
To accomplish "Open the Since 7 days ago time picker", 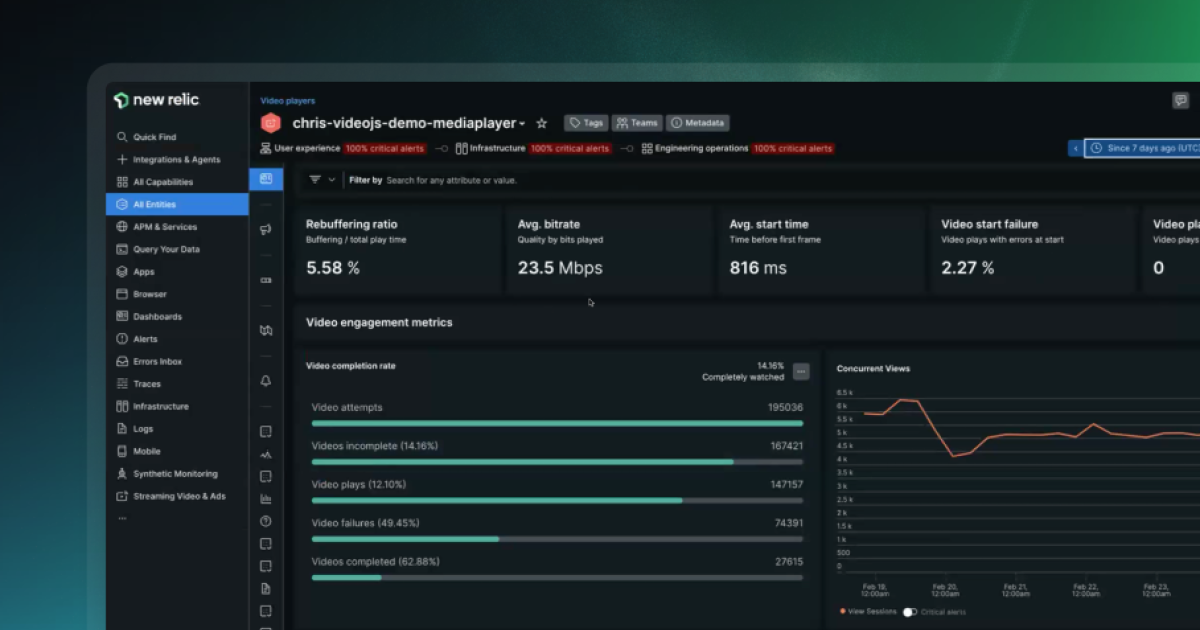I will 1150,147.
